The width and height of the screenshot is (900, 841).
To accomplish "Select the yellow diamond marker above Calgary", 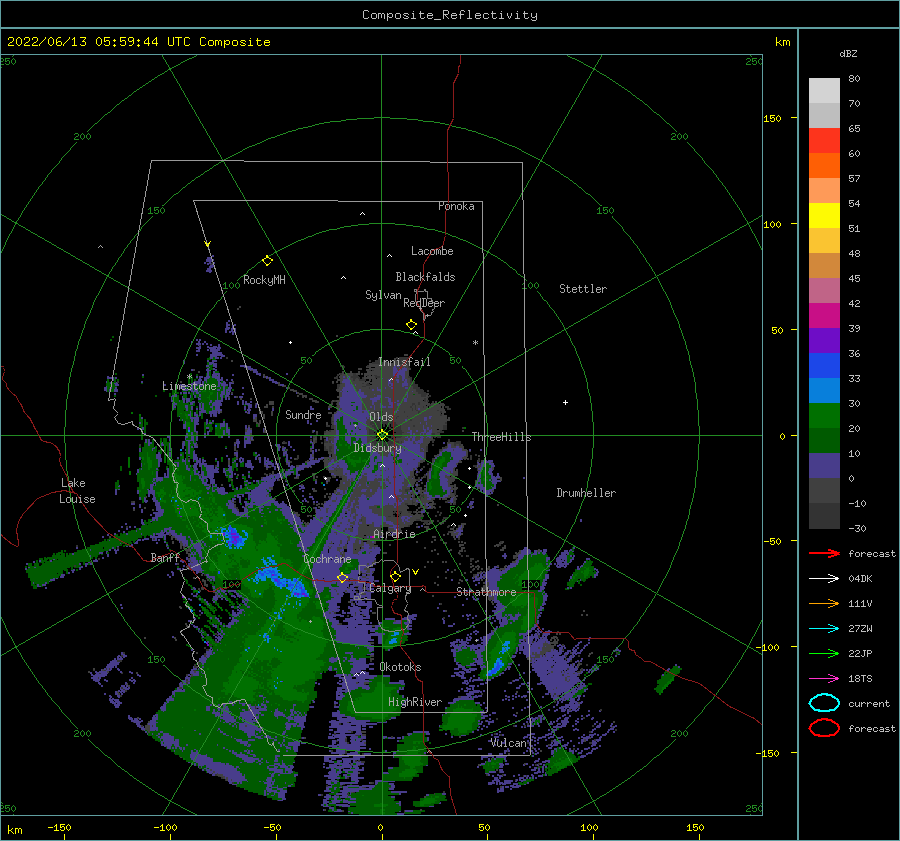I will 395,576.
